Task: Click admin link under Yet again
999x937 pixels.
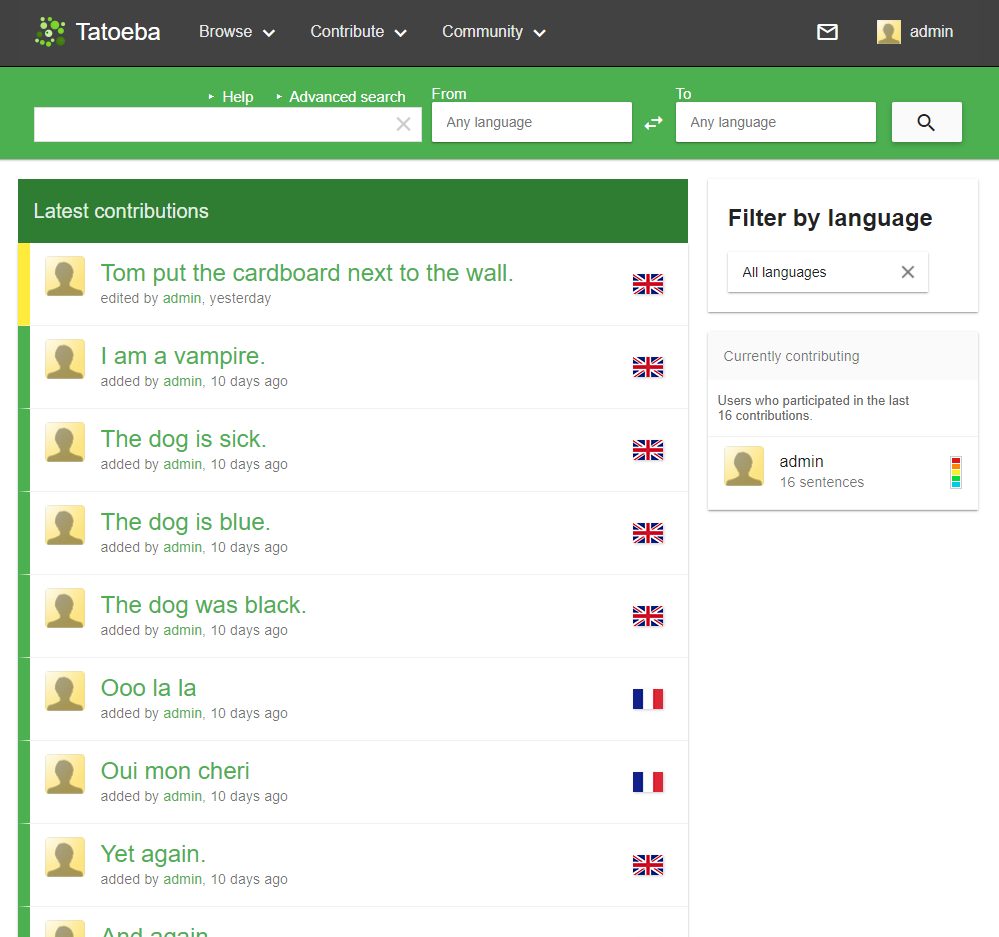Action: pyautogui.click(x=183, y=879)
